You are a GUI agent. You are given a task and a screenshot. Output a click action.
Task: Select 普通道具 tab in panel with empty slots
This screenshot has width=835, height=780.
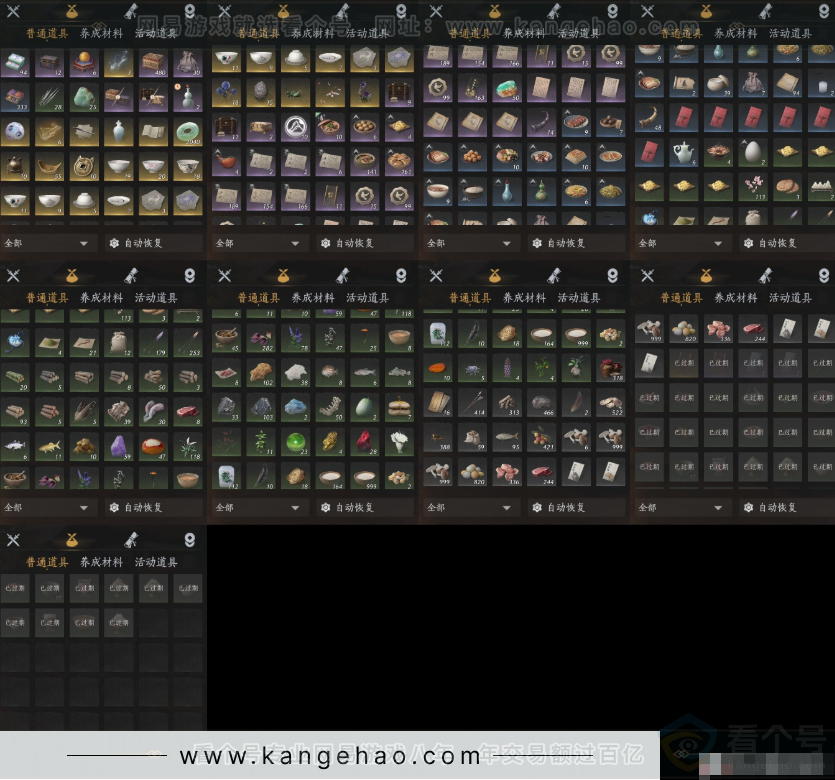point(47,562)
